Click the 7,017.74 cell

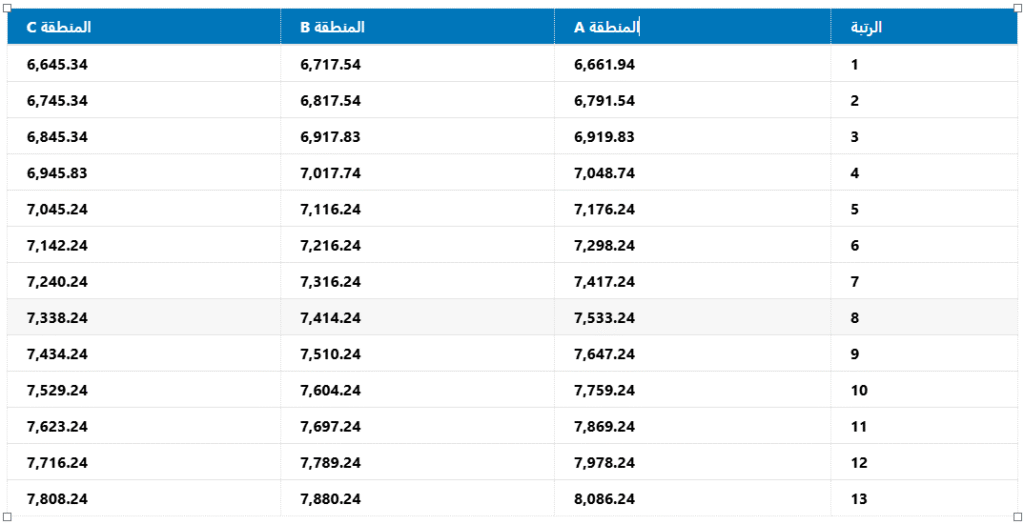pos(330,173)
